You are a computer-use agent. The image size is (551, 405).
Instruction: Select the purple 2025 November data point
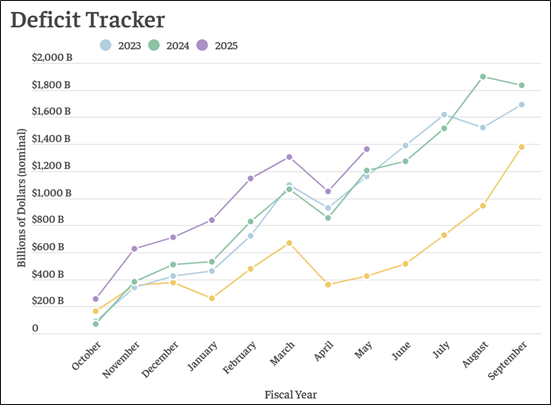tap(134, 249)
